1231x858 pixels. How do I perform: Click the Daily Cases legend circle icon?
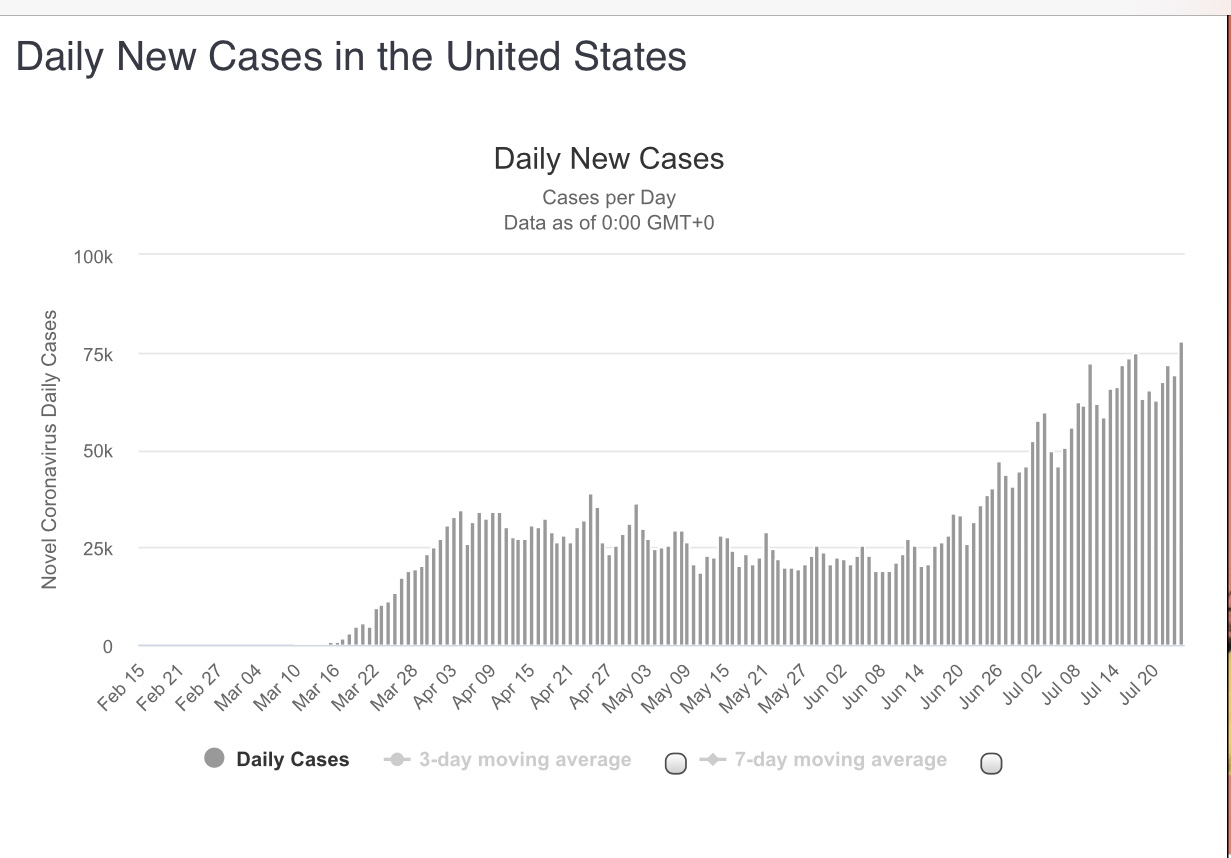(x=214, y=759)
